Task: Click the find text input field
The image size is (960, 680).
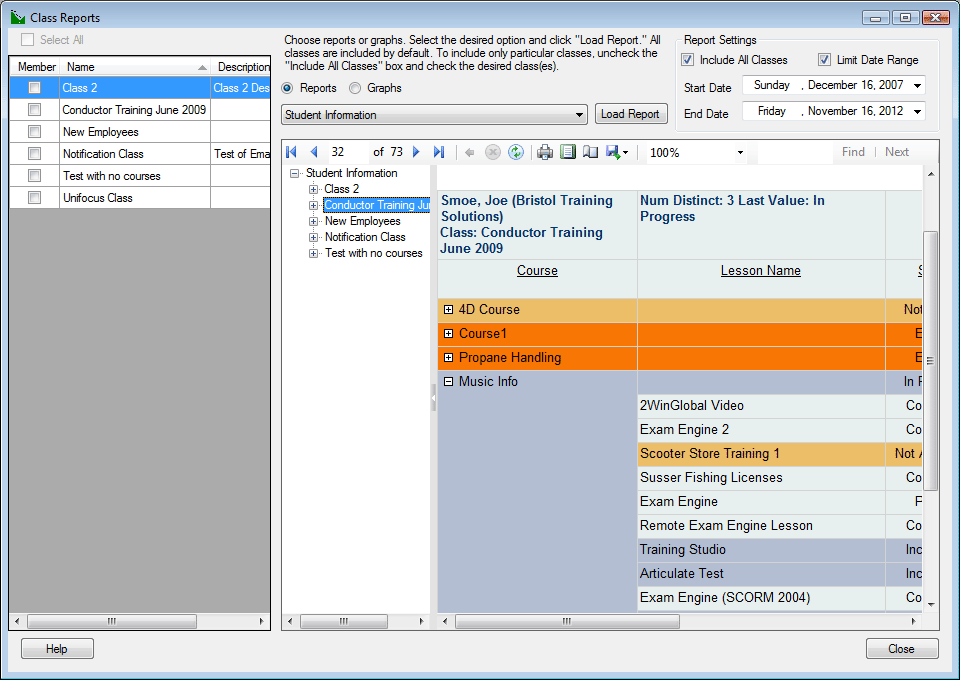Action: [795, 152]
